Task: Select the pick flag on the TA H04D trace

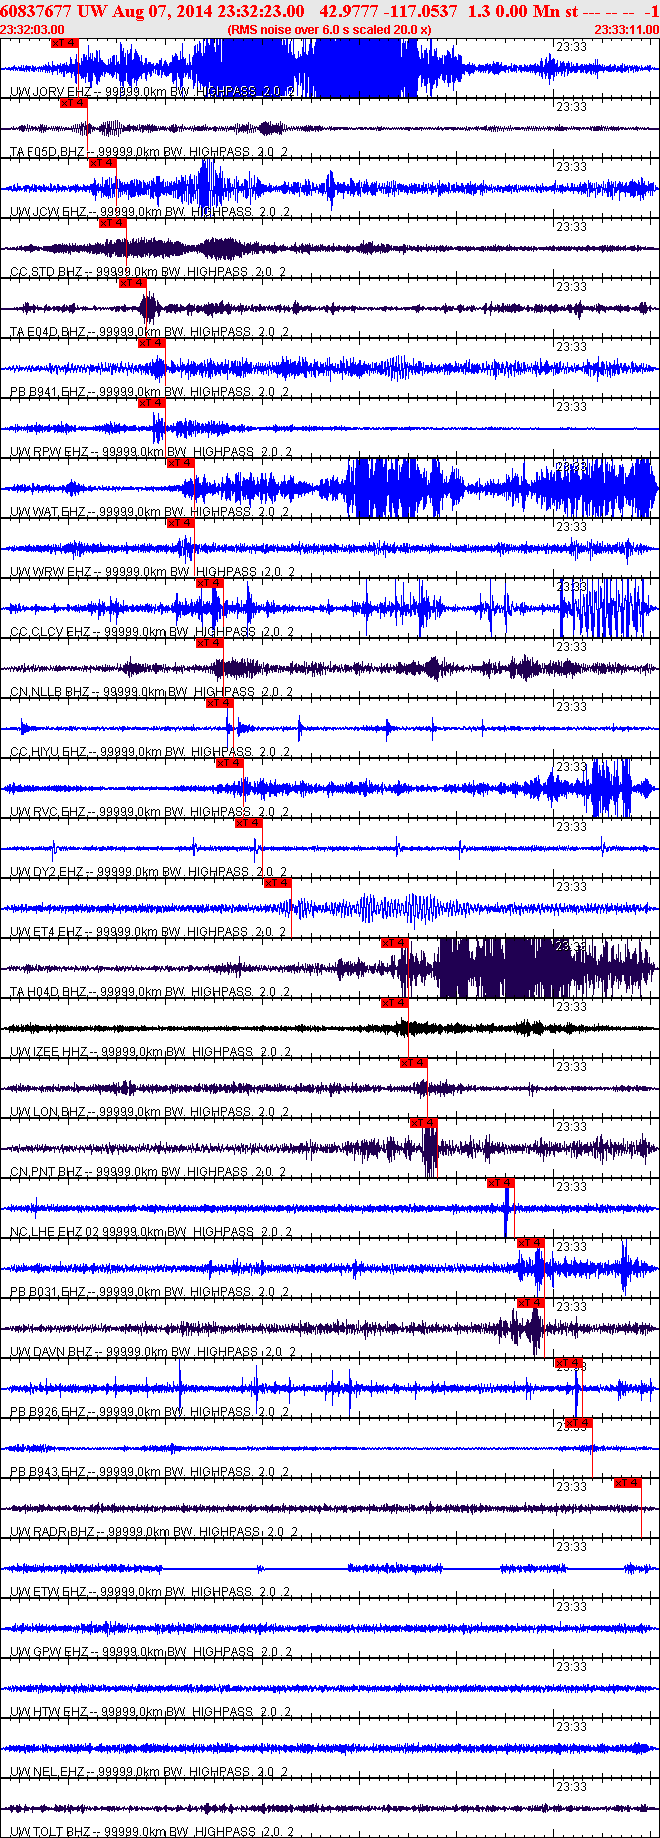Action: pyautogui.click(x=395, y=943)
